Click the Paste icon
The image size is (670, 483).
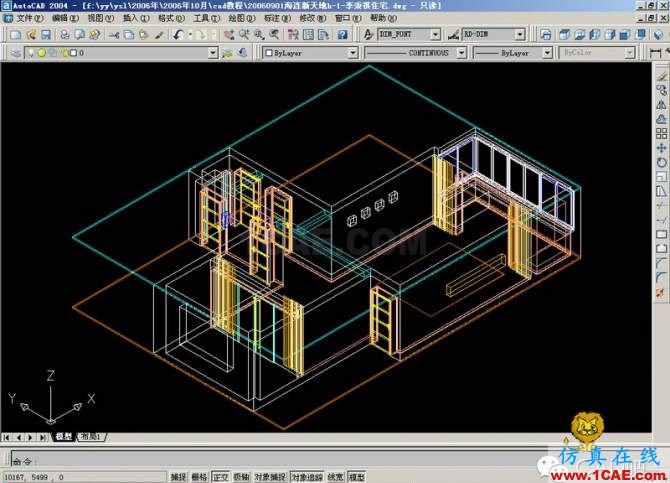144,35
